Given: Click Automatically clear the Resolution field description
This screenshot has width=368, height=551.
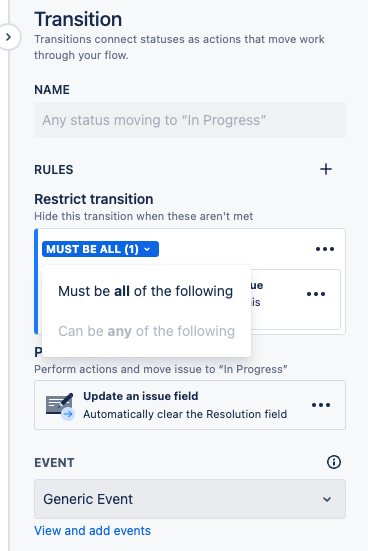Looking at the screenshot, I should tap(185, 414).
